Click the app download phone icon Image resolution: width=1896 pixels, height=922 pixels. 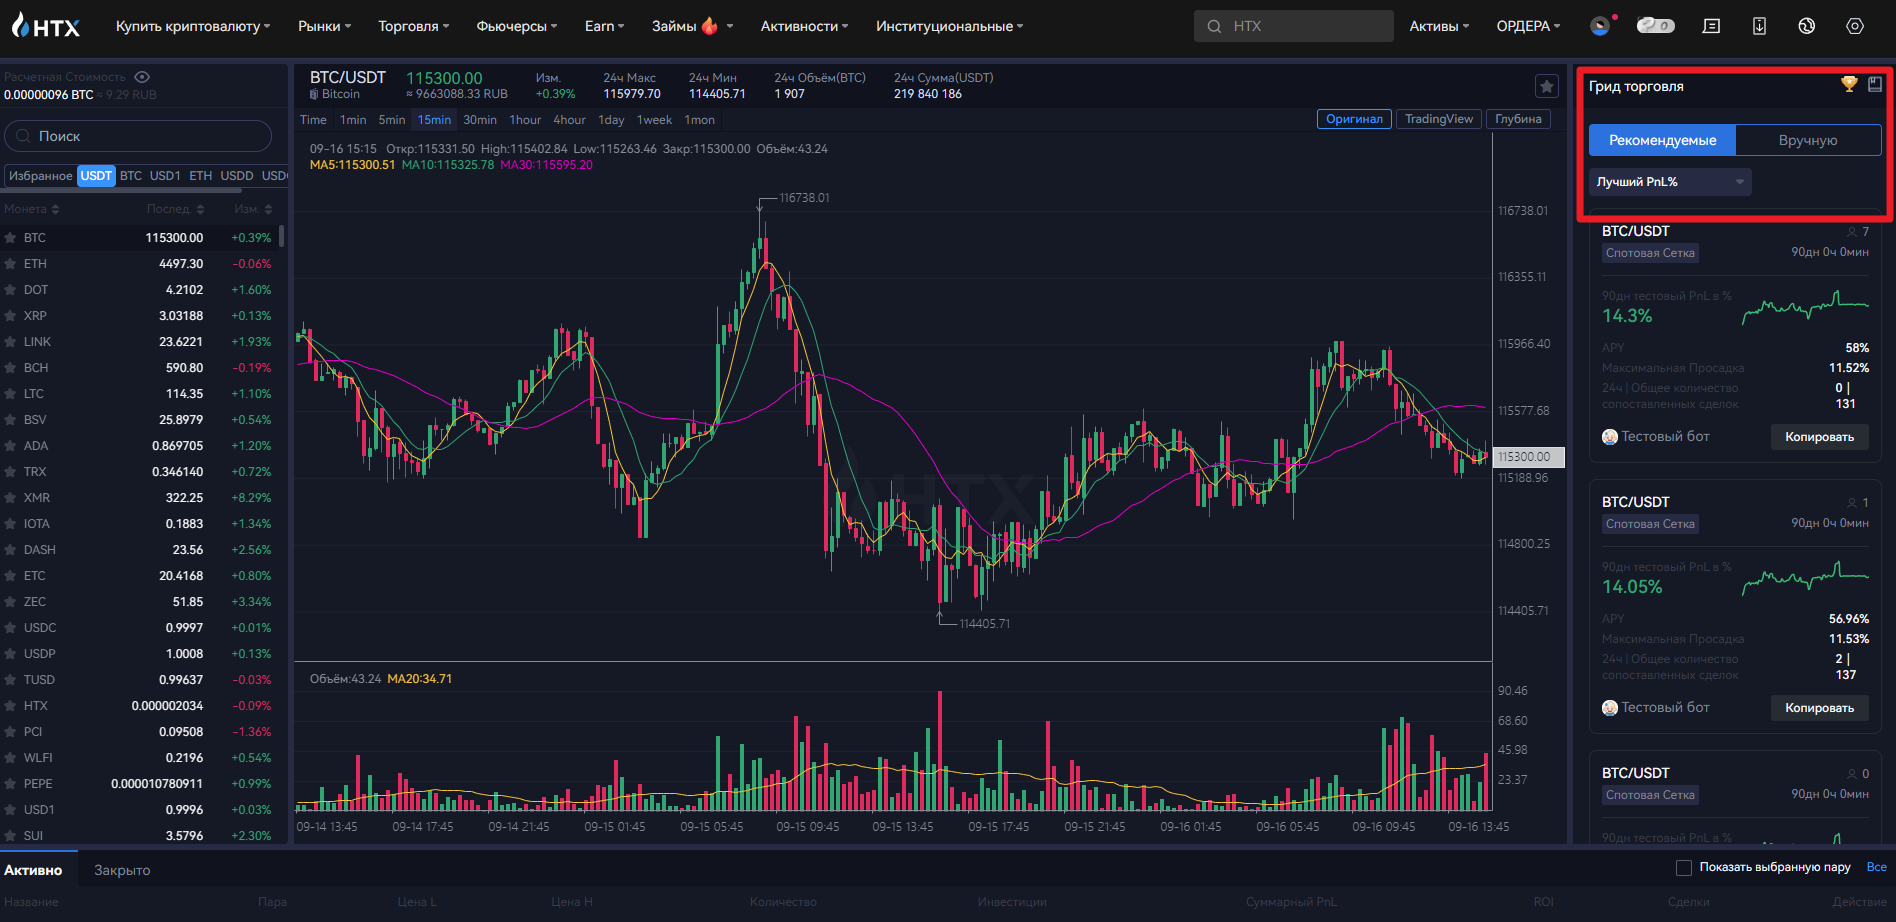click(1759, 26)
